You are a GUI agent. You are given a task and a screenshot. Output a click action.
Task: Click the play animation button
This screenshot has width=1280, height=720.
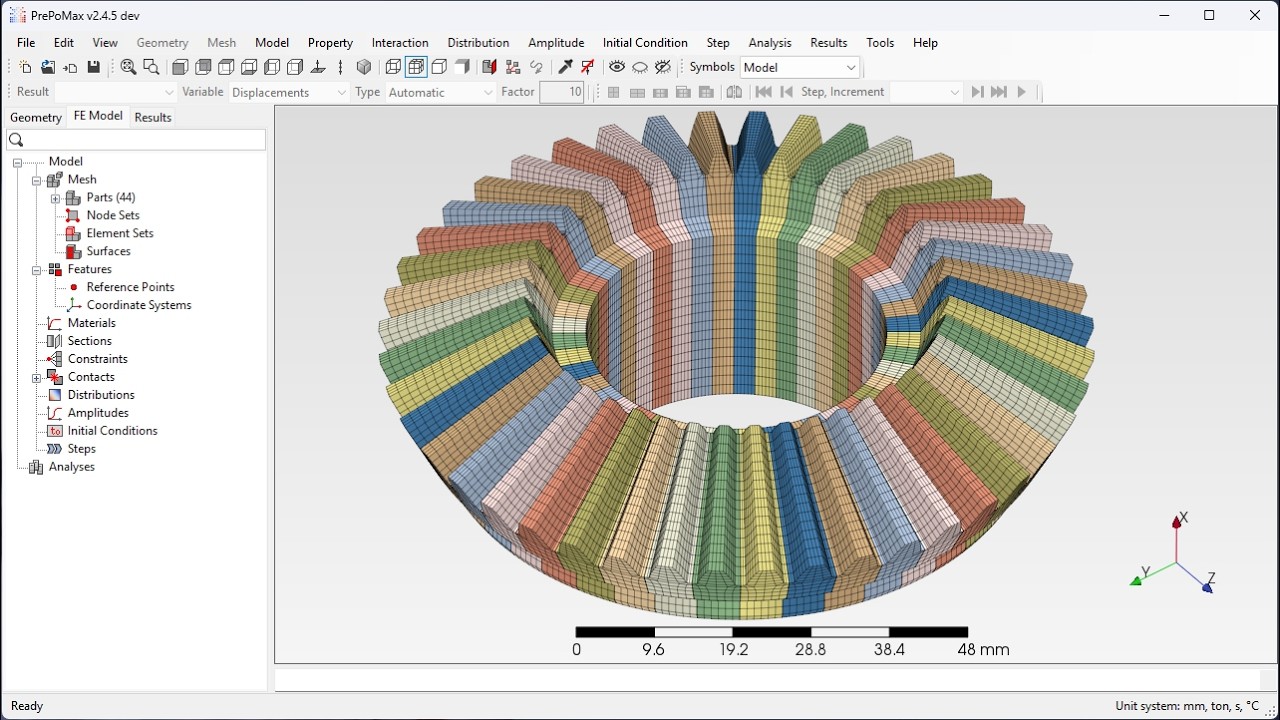click(1021, 92)
